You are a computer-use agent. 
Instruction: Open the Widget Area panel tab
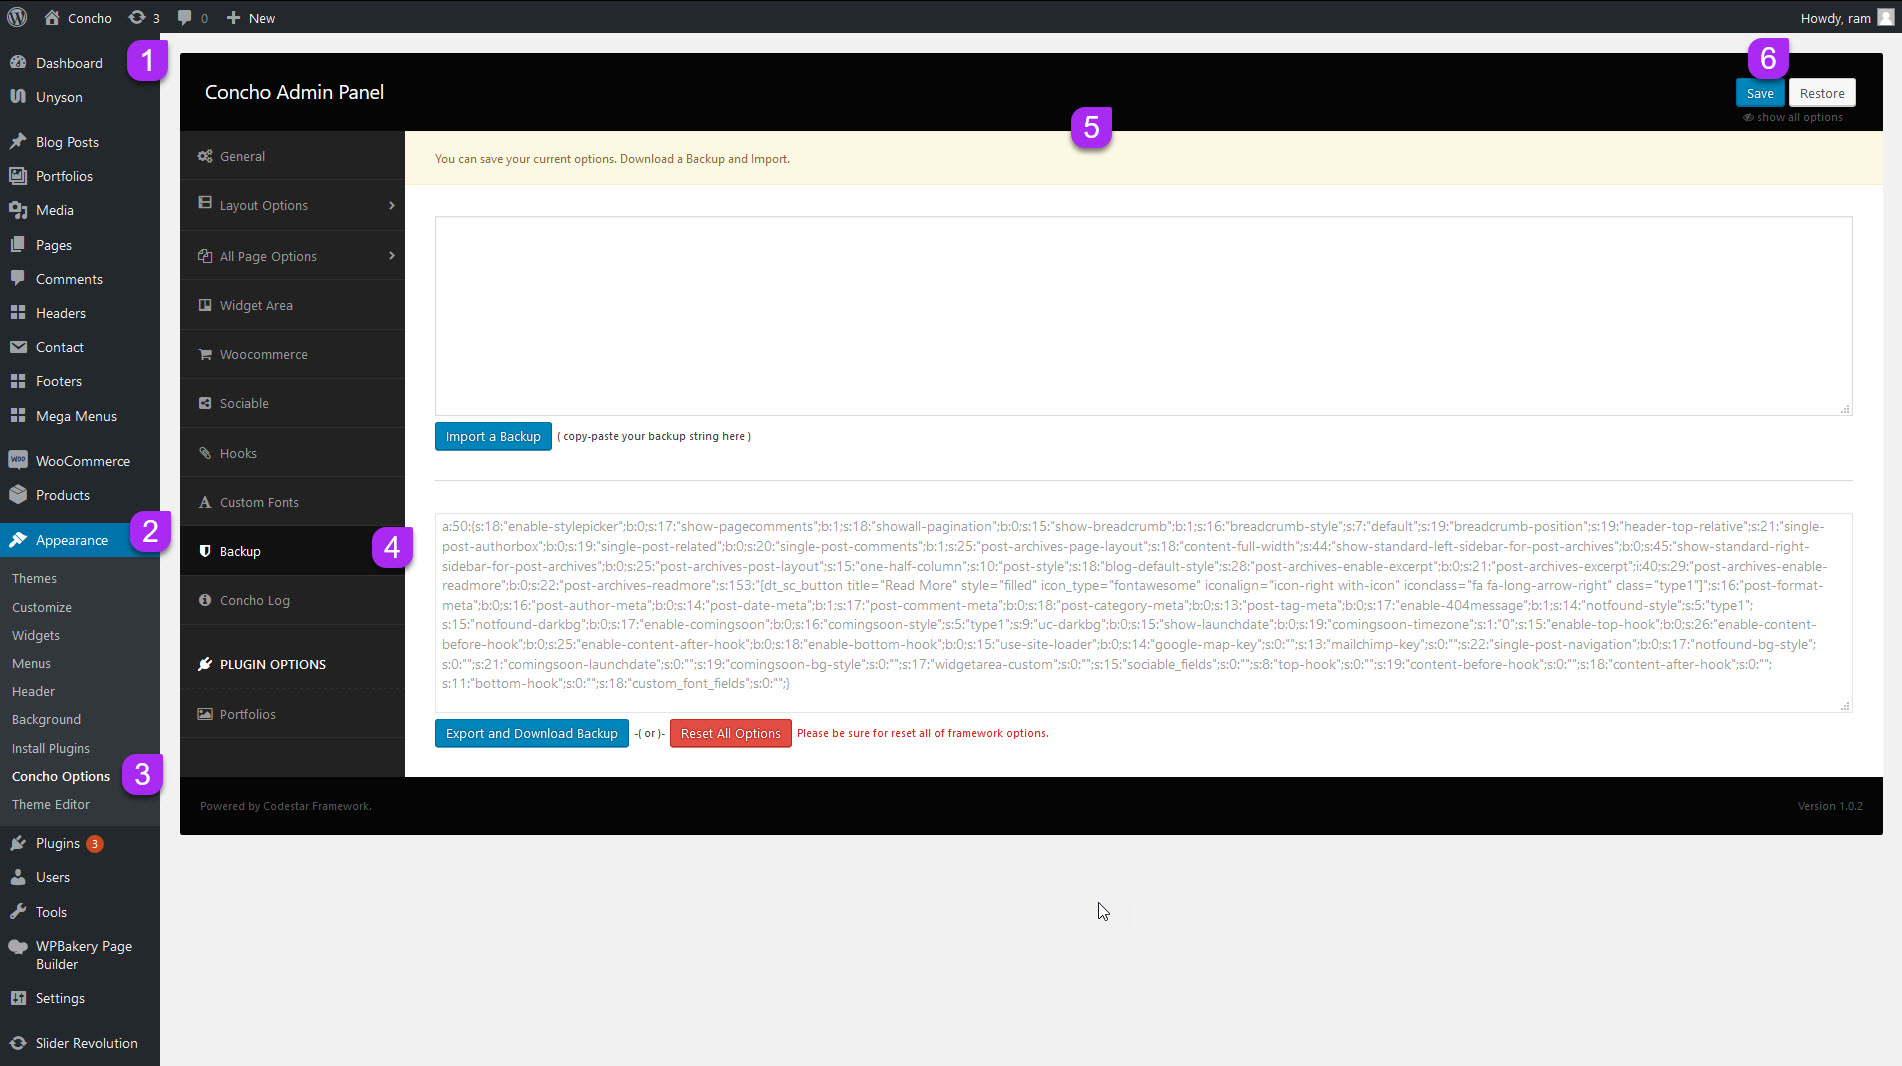coord(292,305)
